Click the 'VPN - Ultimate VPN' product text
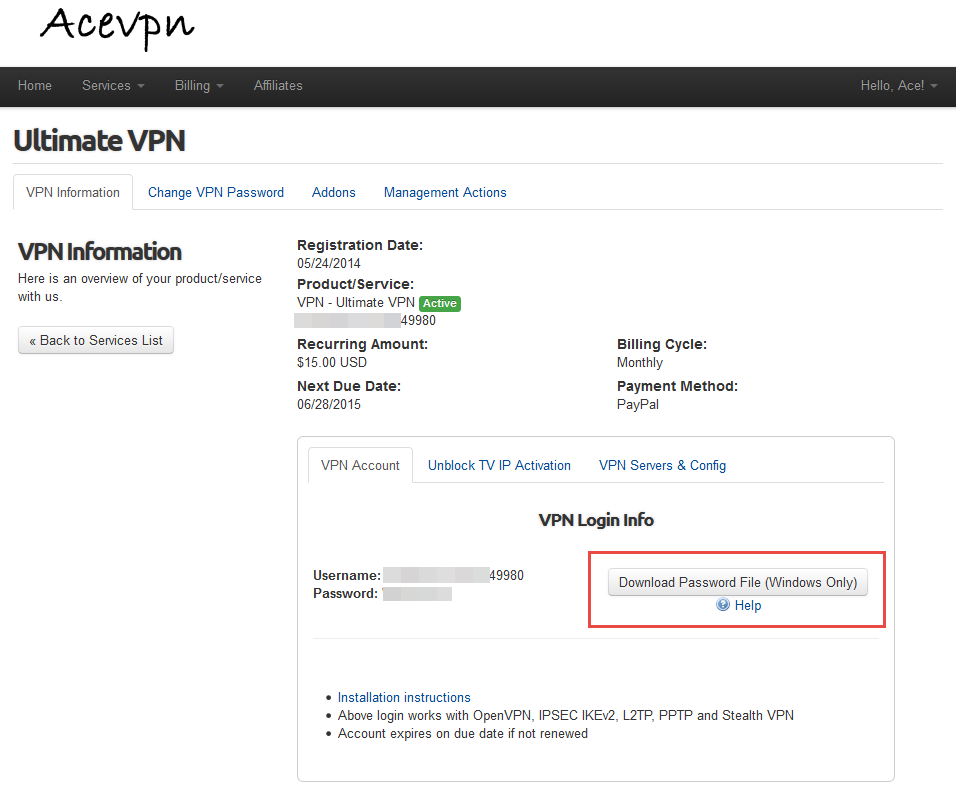This screenshot has height=788, width=956. click(x=355, y=303)
